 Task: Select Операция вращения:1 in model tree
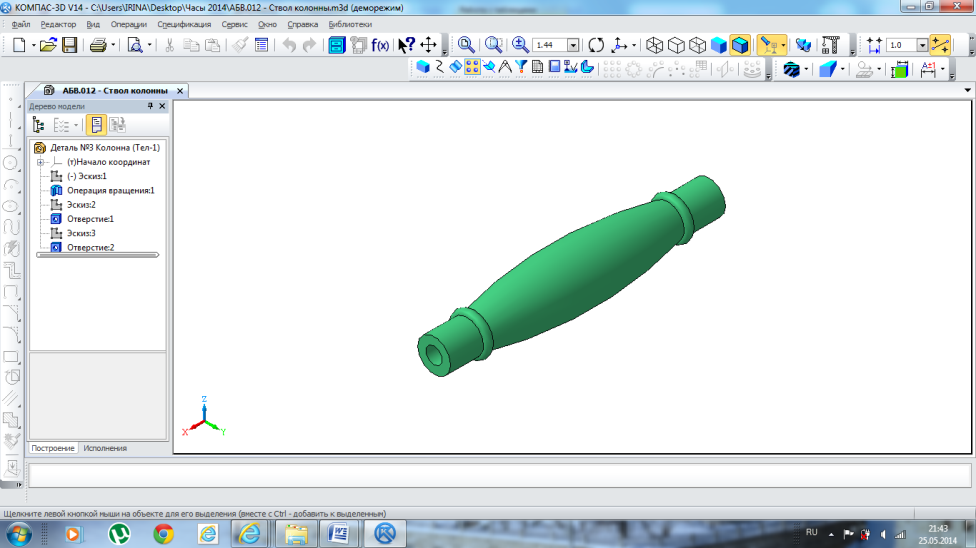(110, 190)
